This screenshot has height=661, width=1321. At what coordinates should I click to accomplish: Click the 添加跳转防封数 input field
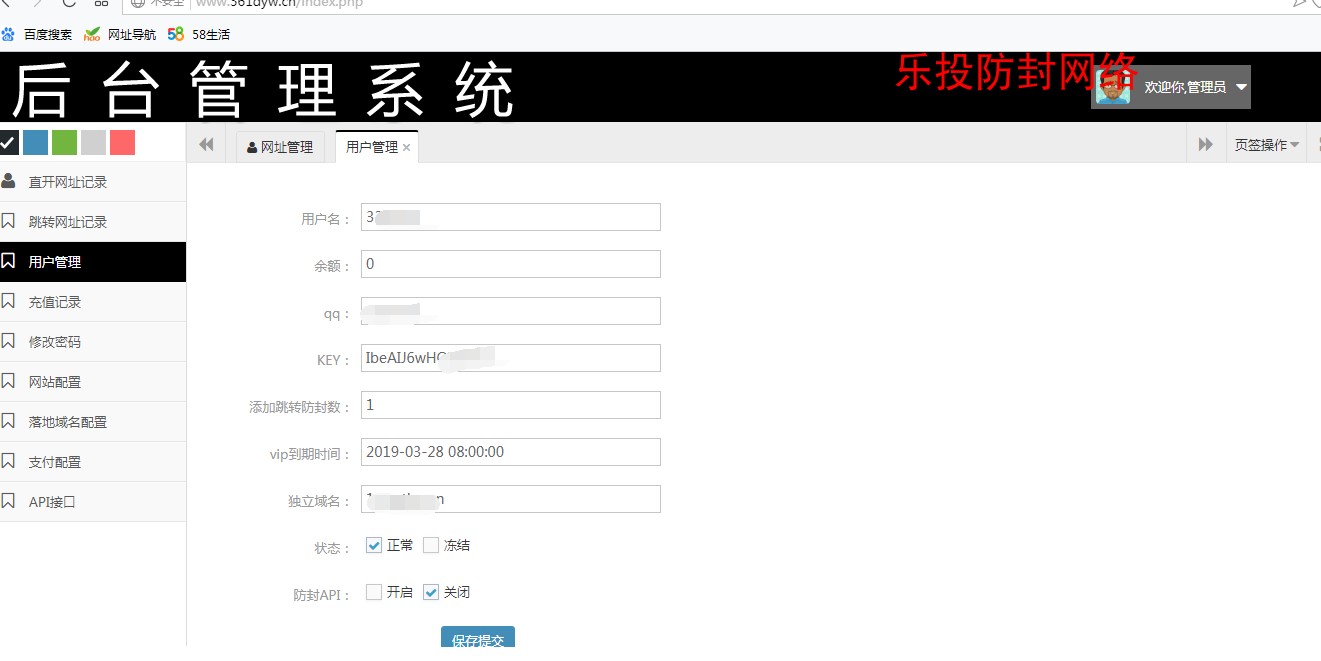coord(511,405)
